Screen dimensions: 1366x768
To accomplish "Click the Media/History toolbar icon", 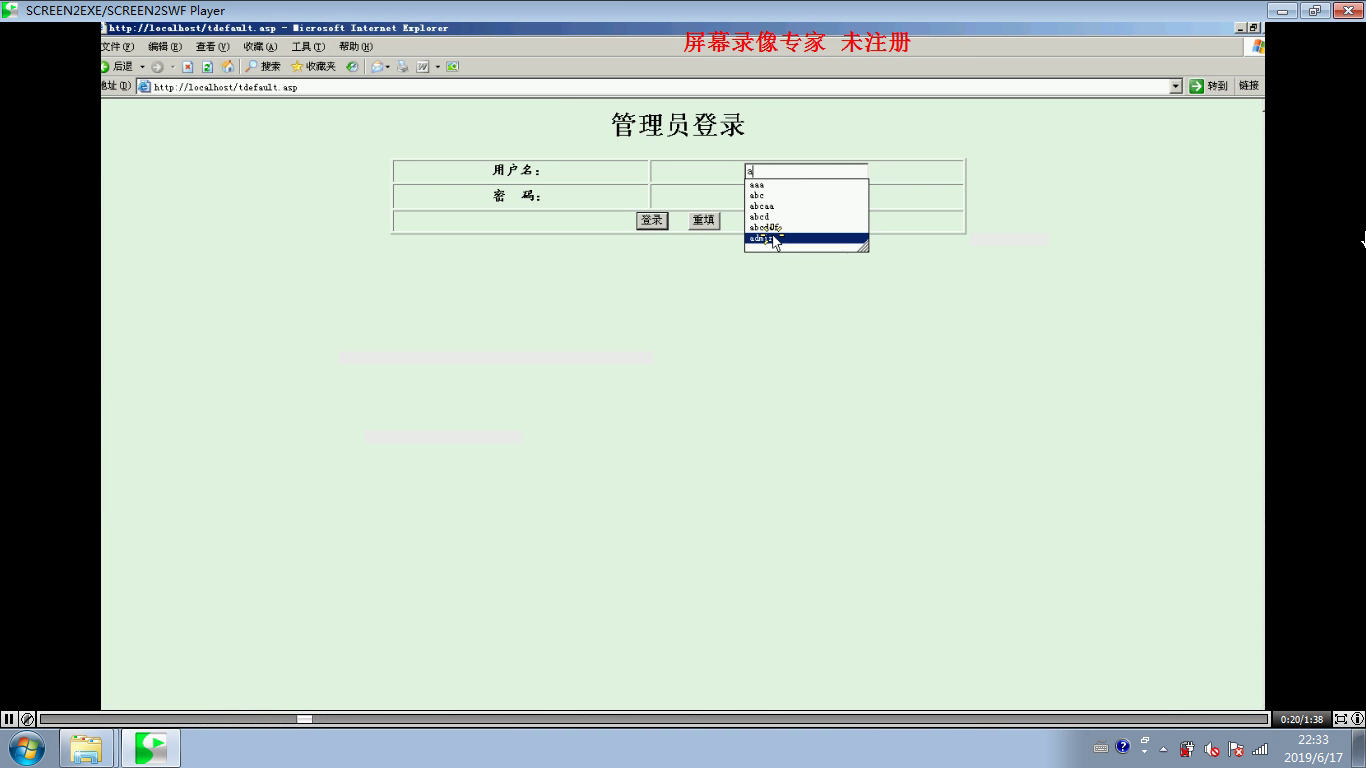I will 352,67.
